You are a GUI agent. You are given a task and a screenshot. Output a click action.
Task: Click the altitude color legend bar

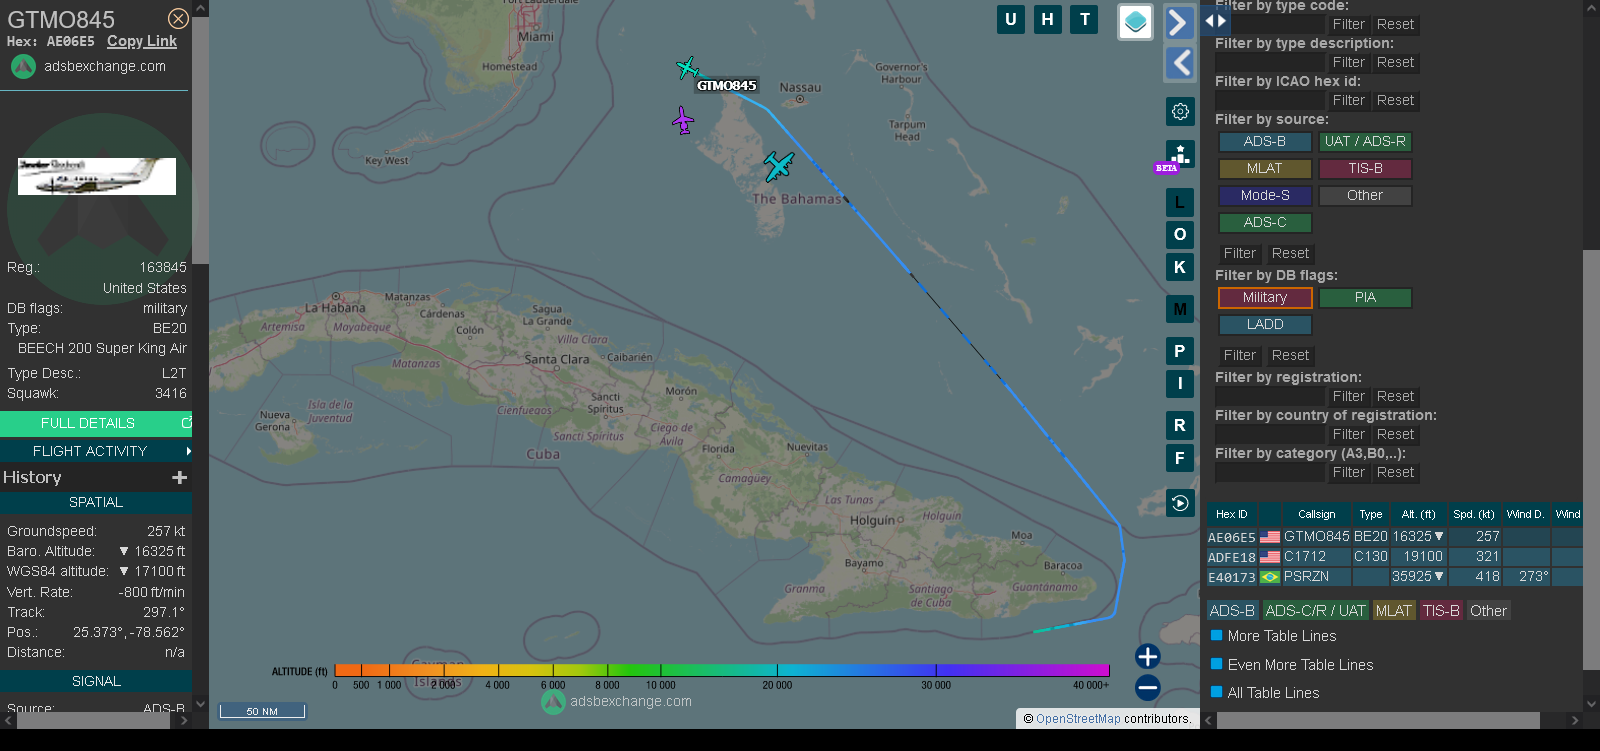pos(722,670)
